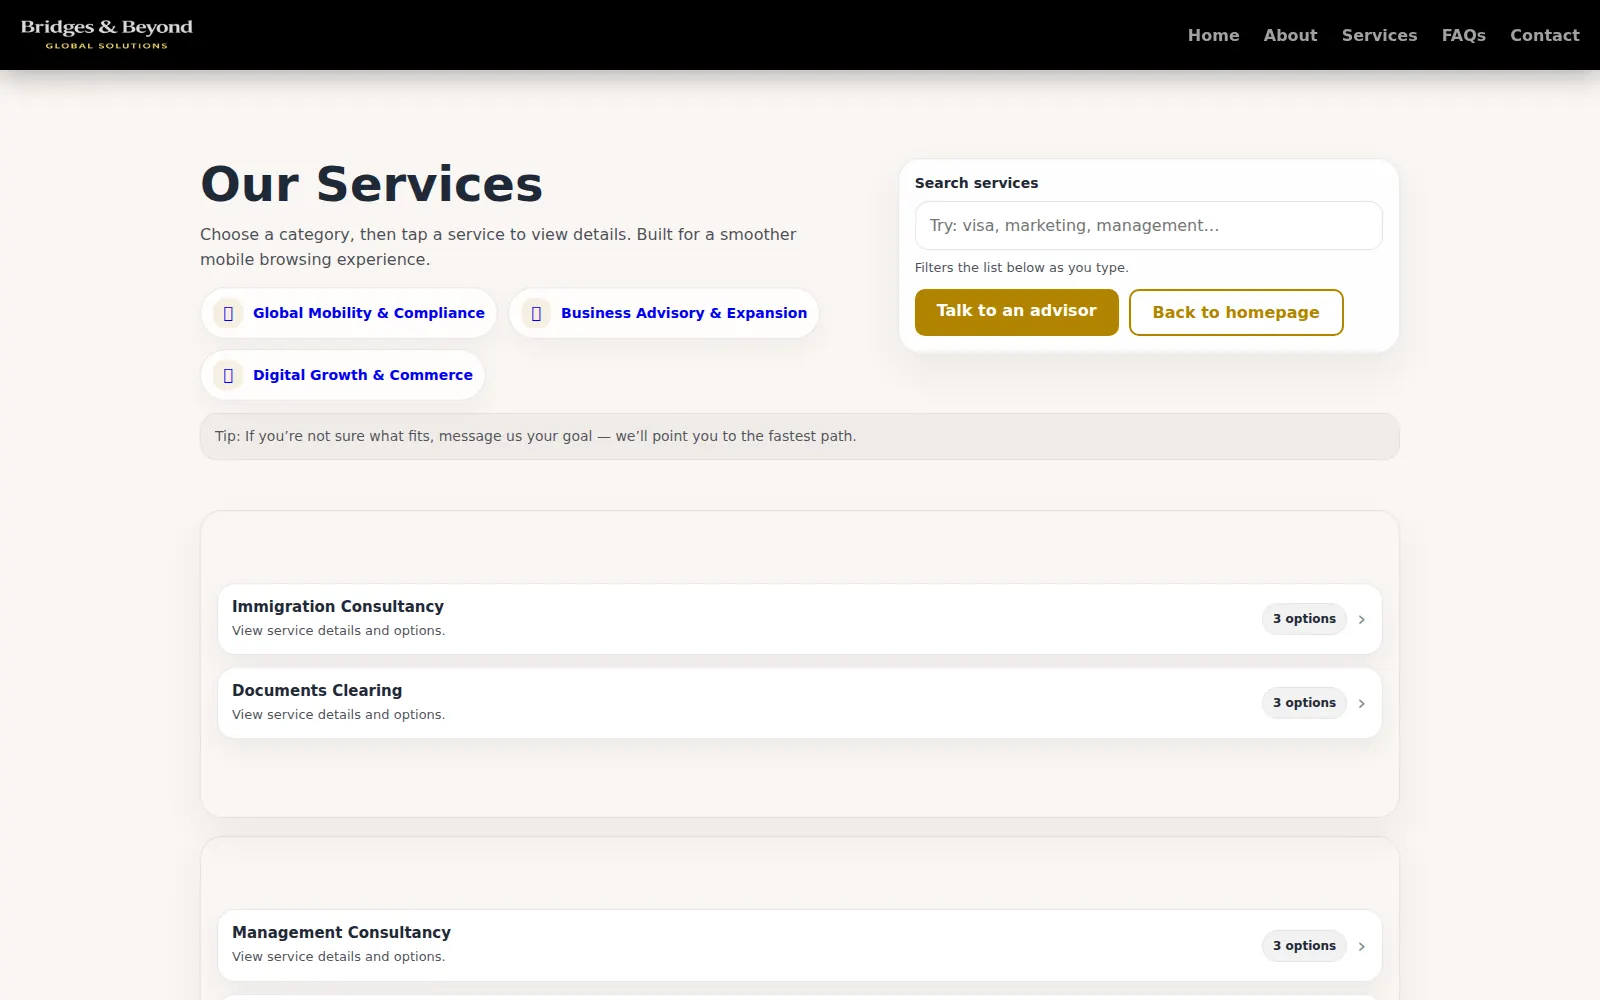The height and width of the screenshot is (1000, 1600).
Task: Click the 'Filters the list below' hint
Action: 1021,267
